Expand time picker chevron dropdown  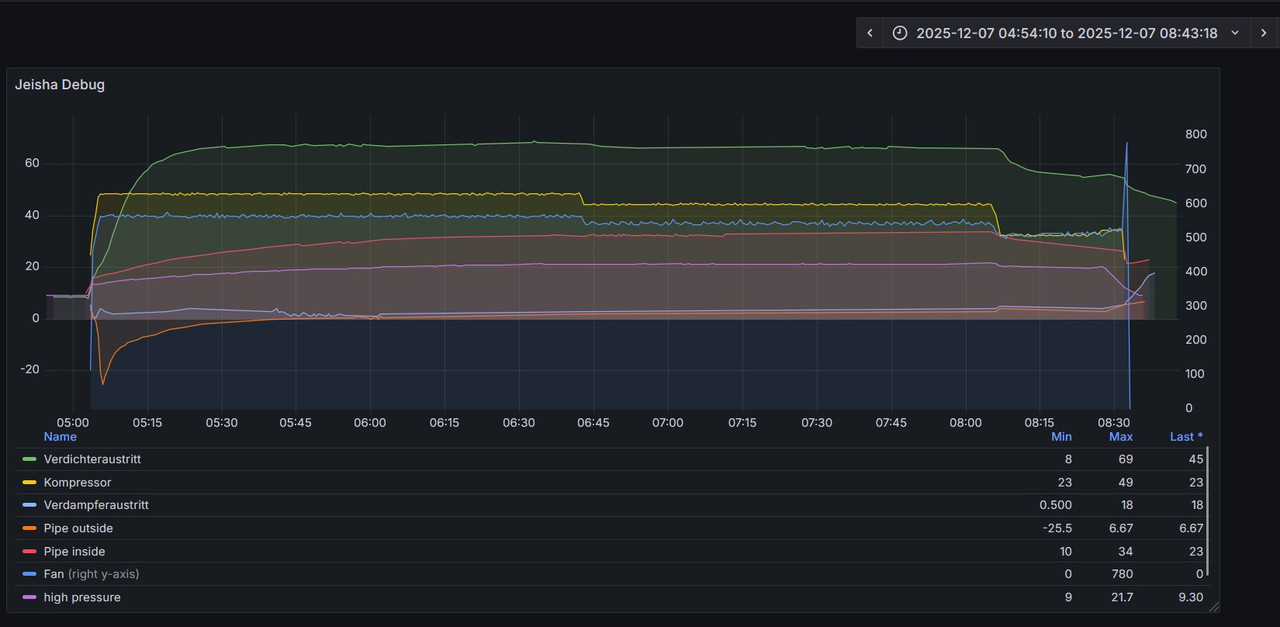tap(1235, 33)
